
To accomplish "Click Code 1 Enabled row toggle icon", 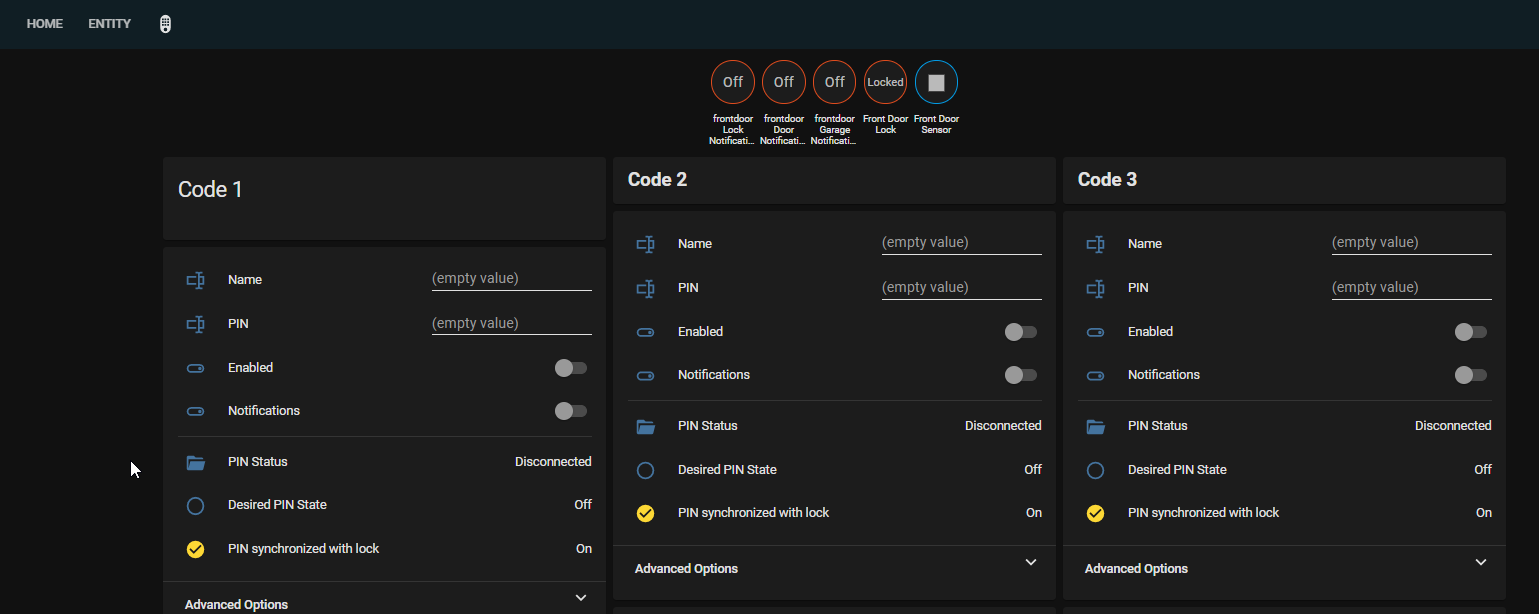I will coord(195,368).
